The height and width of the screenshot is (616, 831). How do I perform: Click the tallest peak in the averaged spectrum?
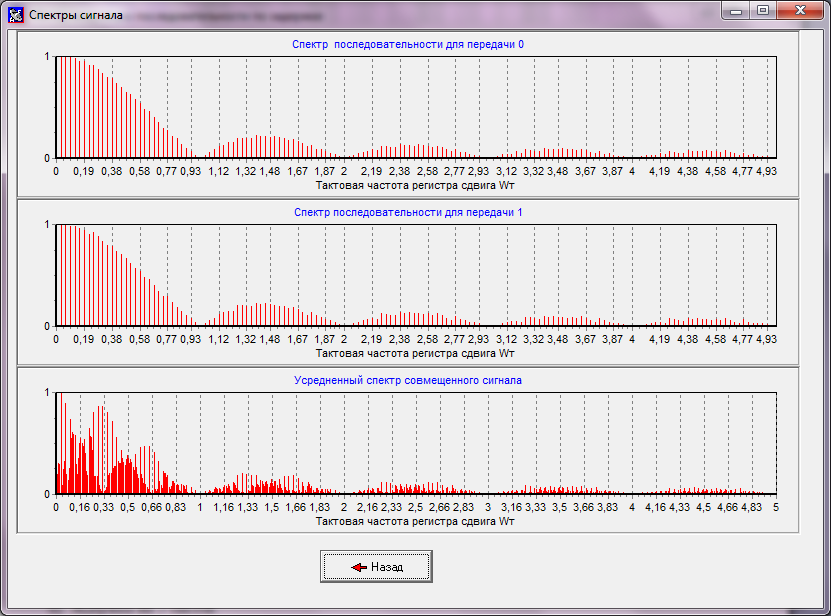coord(61,443)
